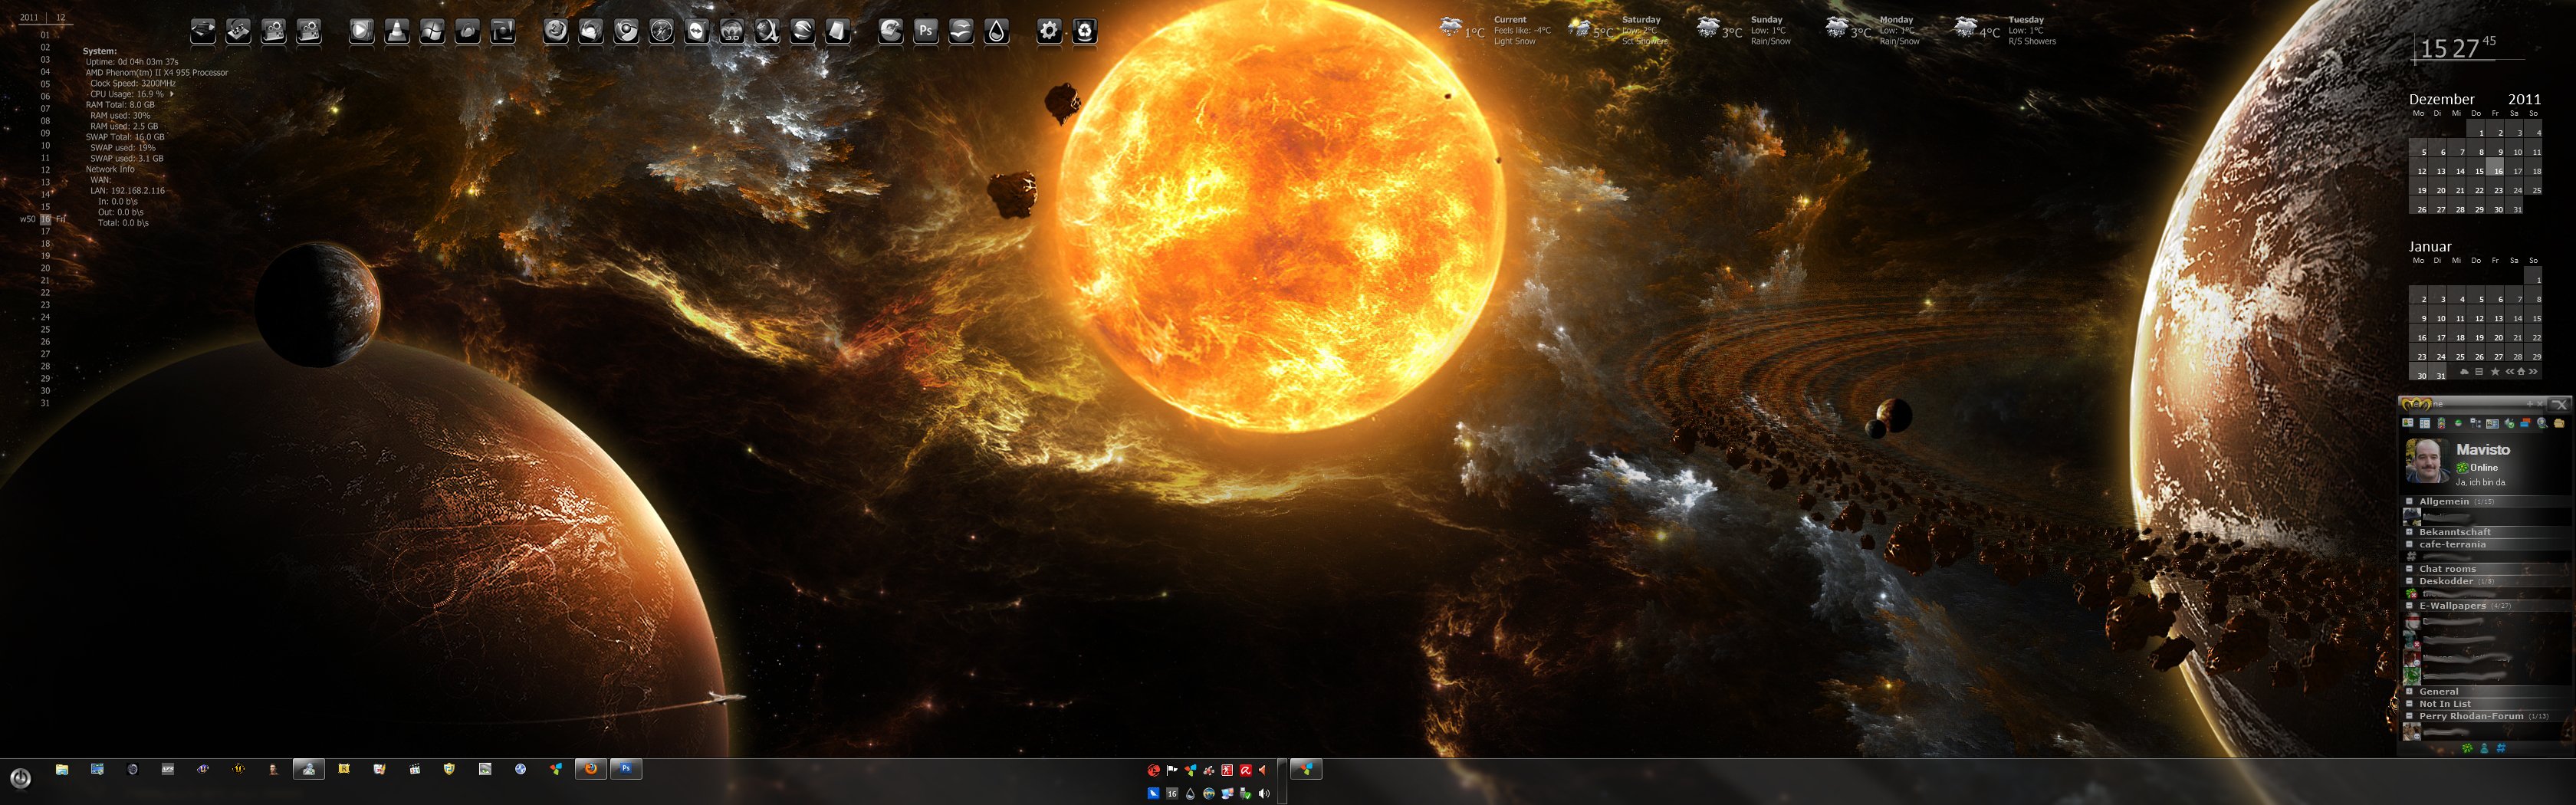2576x805 pixels.
Task: Select the Mavisto name label
Action: 2483,450
